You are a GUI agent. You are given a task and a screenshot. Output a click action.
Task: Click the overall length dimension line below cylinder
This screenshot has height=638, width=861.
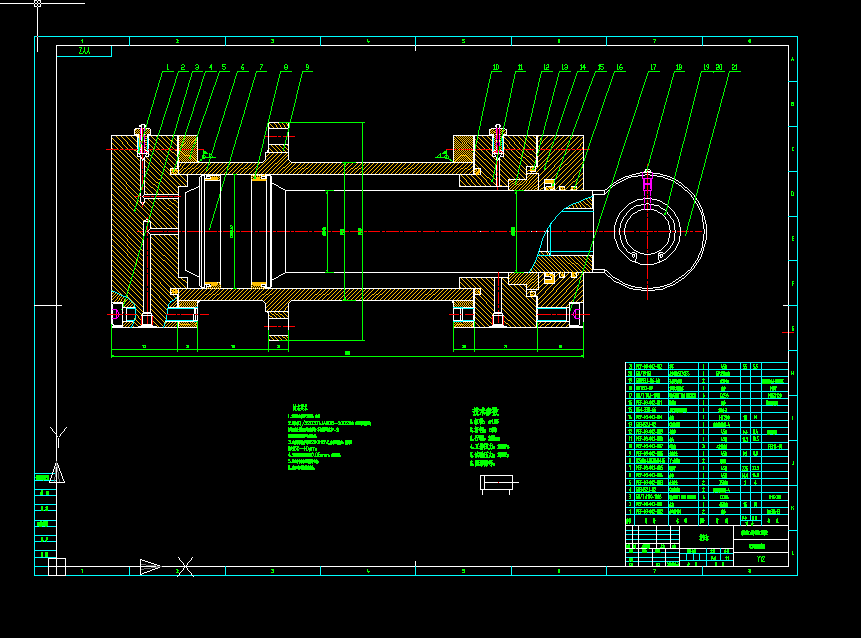[x=347, y=356]
